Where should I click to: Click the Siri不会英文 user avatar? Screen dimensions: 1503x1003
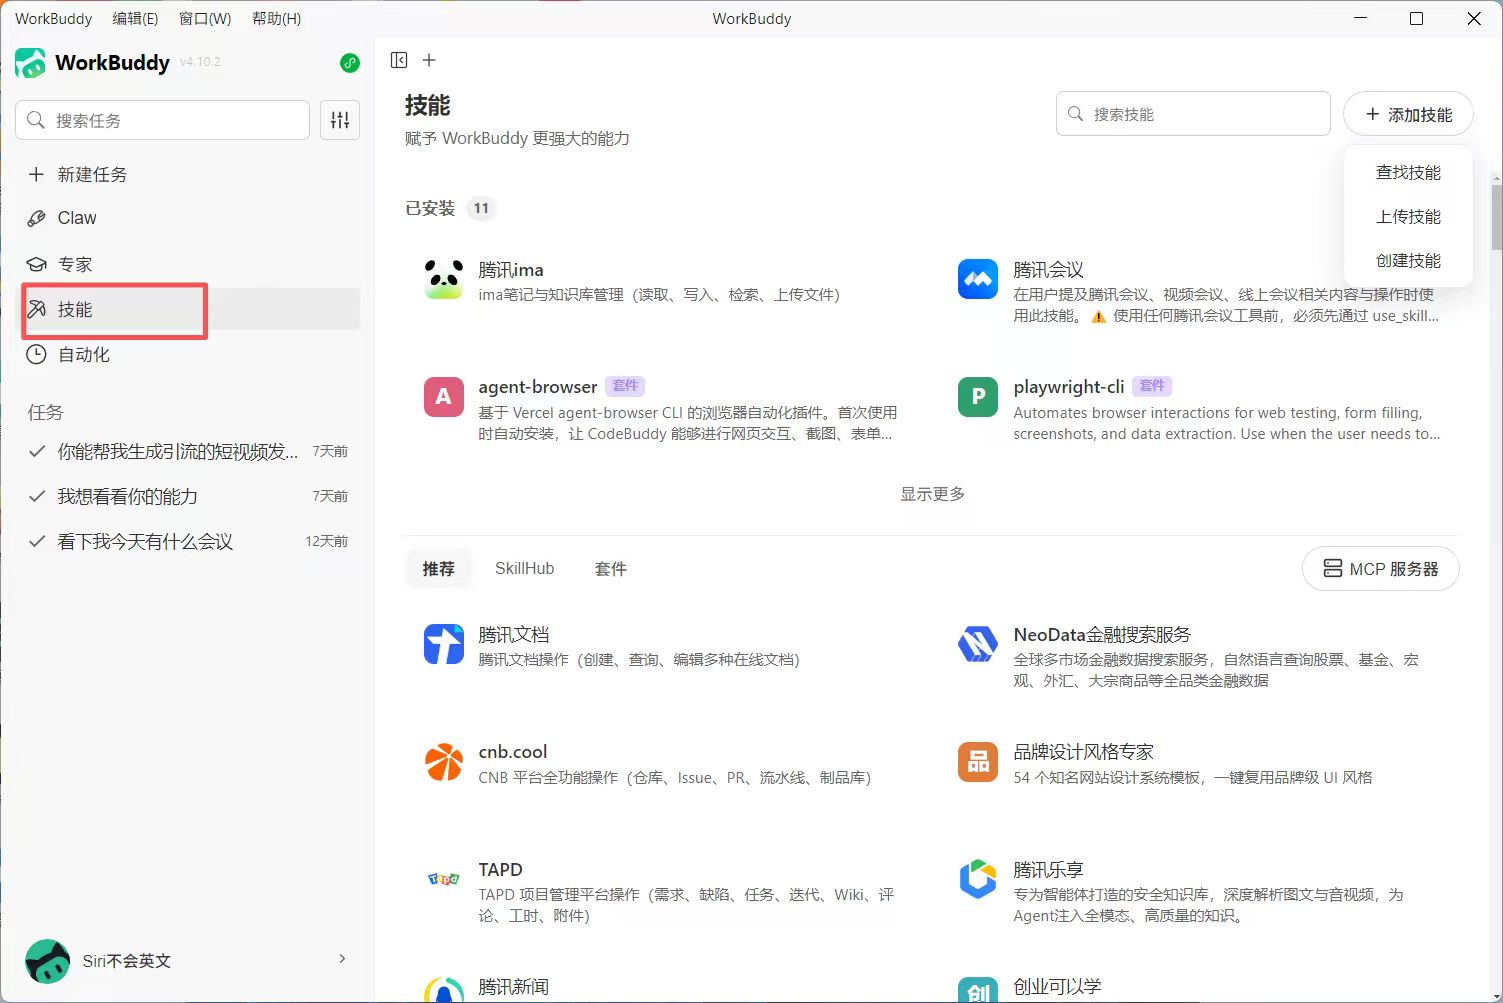(47, 961)
